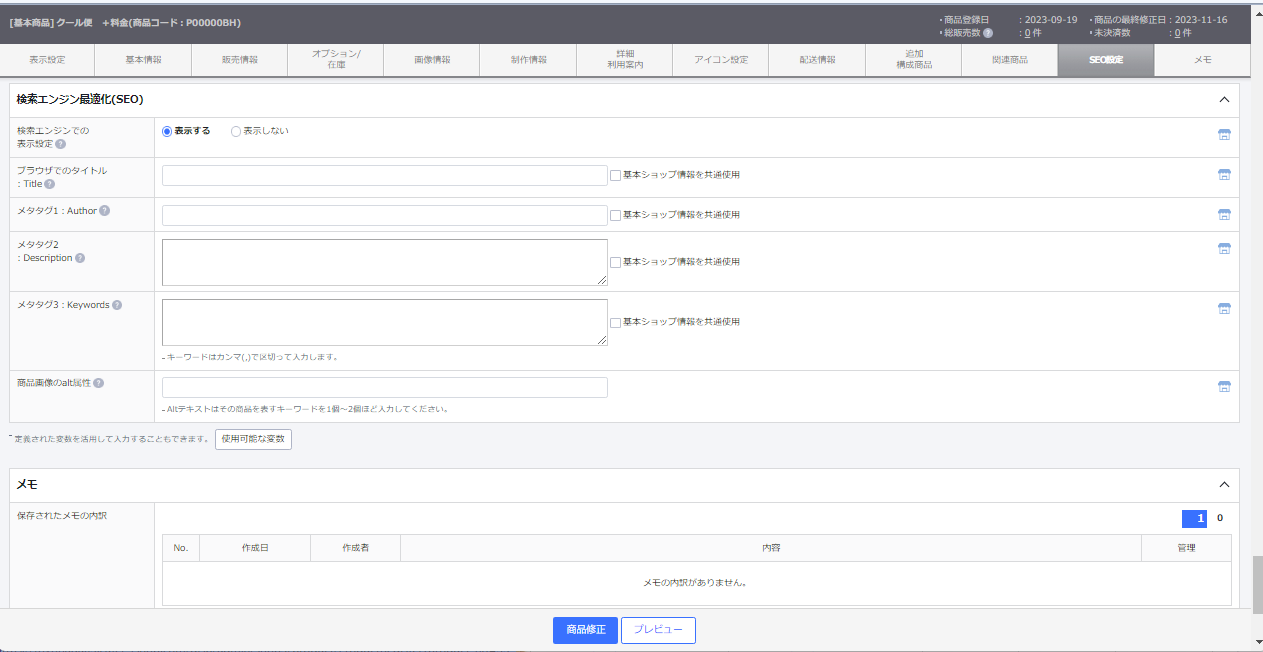Screen dimensions: 1263x652
Task: Open オプション/在庫 tab
Action: click(x=336, y=60)
